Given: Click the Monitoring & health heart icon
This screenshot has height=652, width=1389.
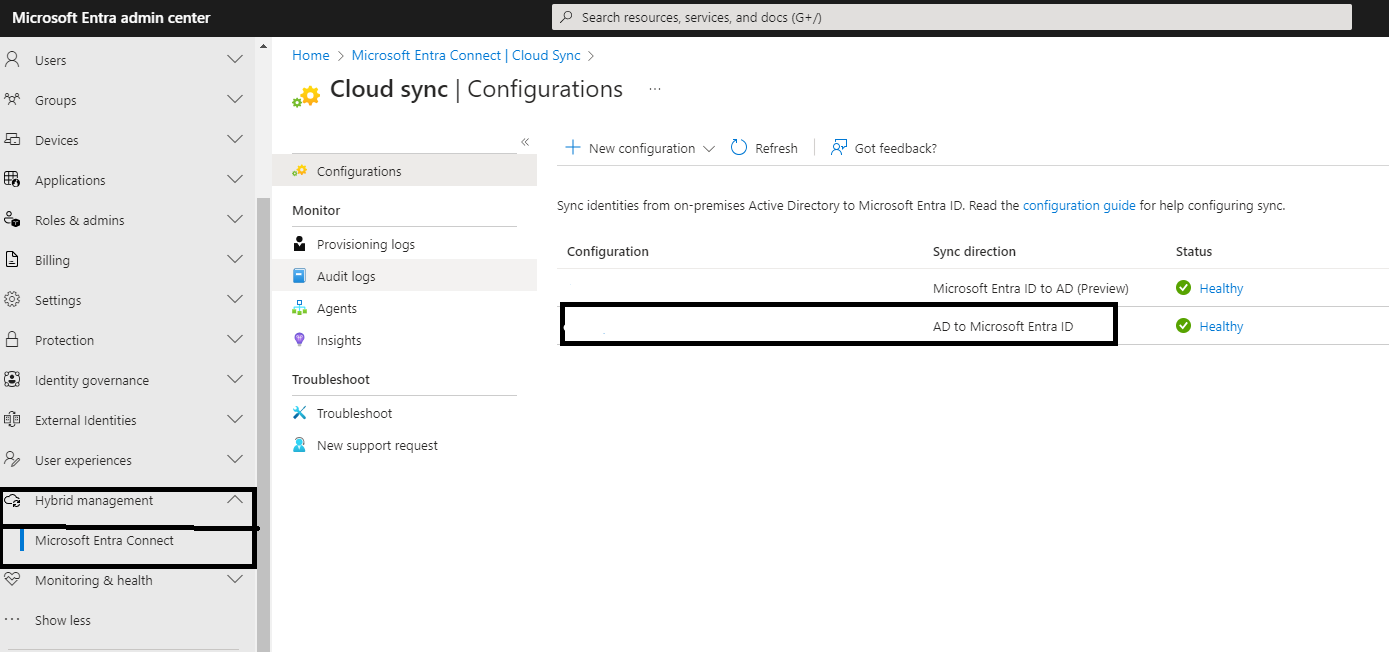Looking at the screenshot, I should [x=12, y=580].
